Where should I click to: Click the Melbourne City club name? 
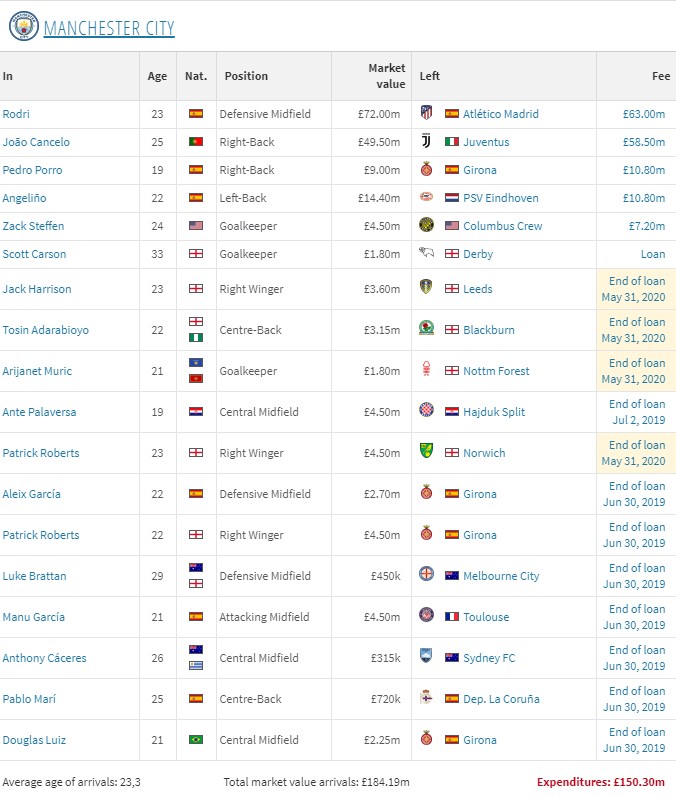click(501, 576)
